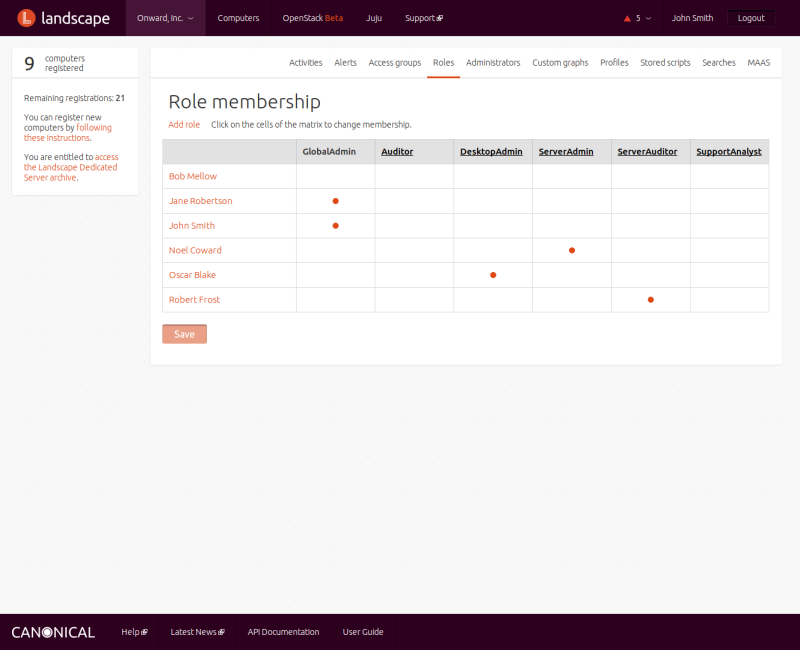Image resolution: width=800 pixels, height=650 pixels.
Task: Click the red alerts triangle icon
Action: tap(627, 18)
